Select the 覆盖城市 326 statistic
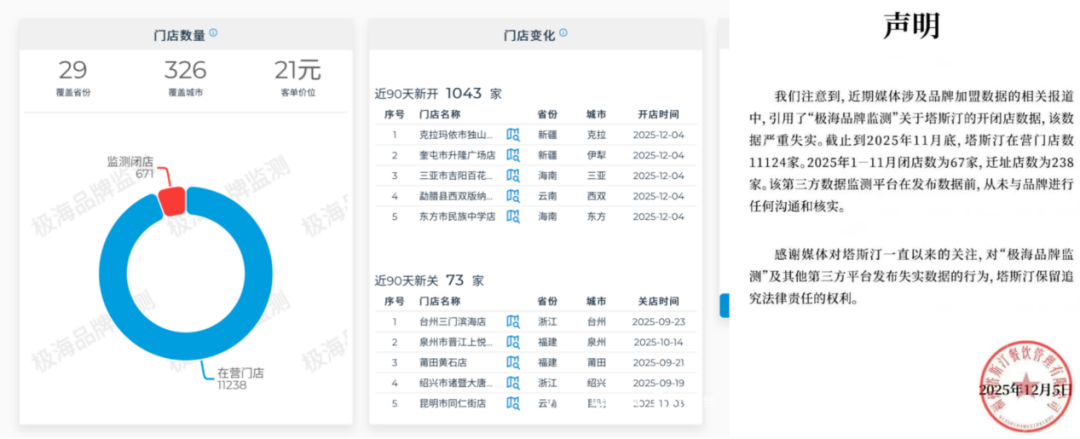This screenshot has height=439, width=1080. pyautogui.click(x=185, y=78)
